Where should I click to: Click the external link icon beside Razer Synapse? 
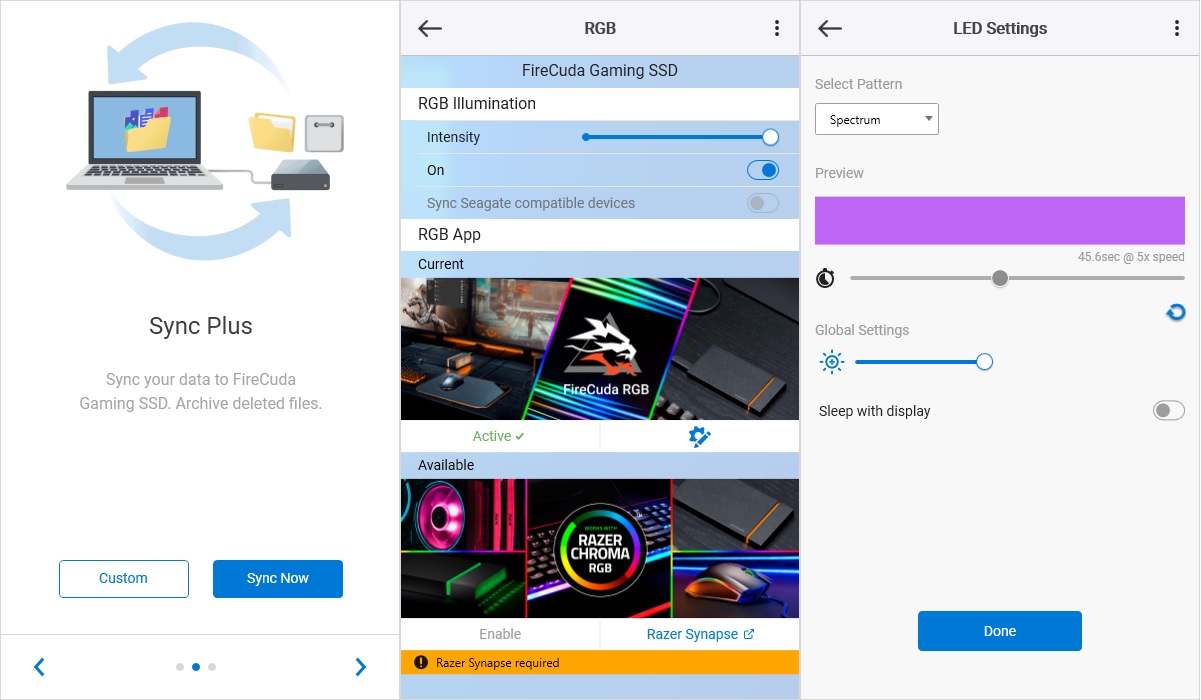[x=749, y=634]
